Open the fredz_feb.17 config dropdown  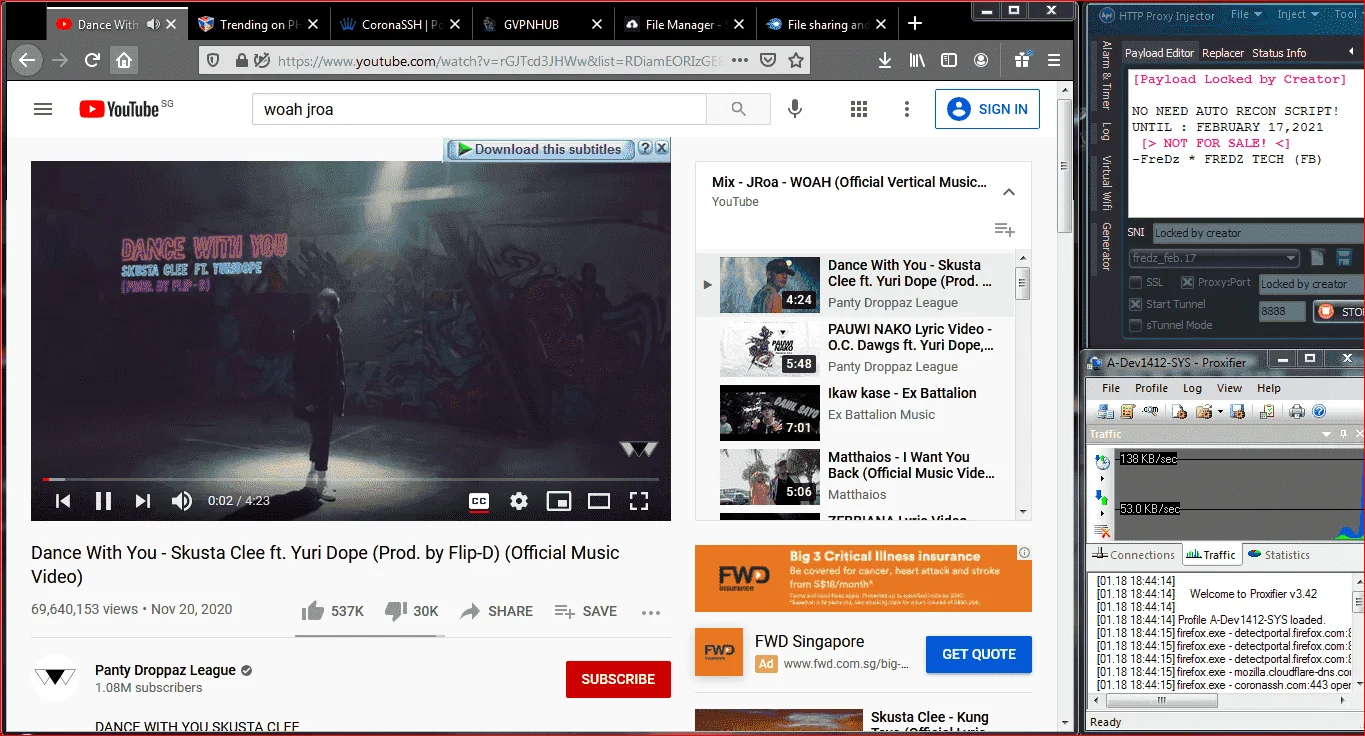pos(1214,258)
